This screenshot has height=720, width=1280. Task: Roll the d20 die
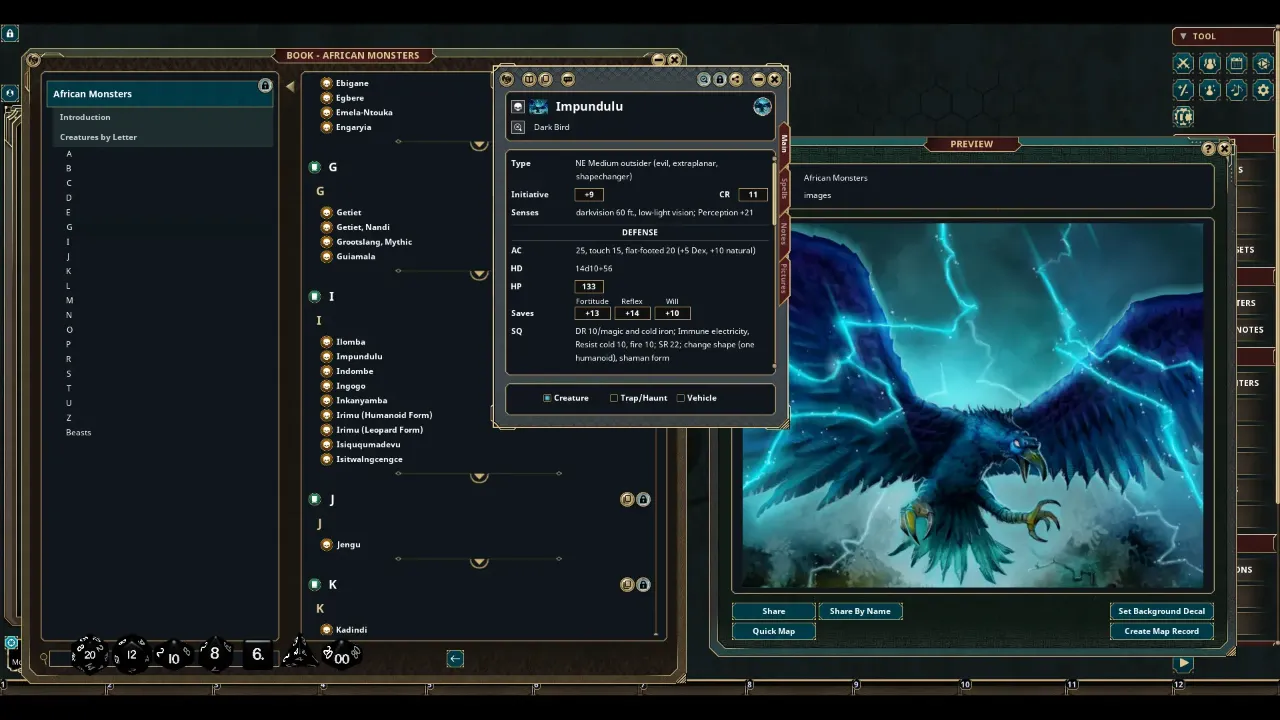point(89,655)
